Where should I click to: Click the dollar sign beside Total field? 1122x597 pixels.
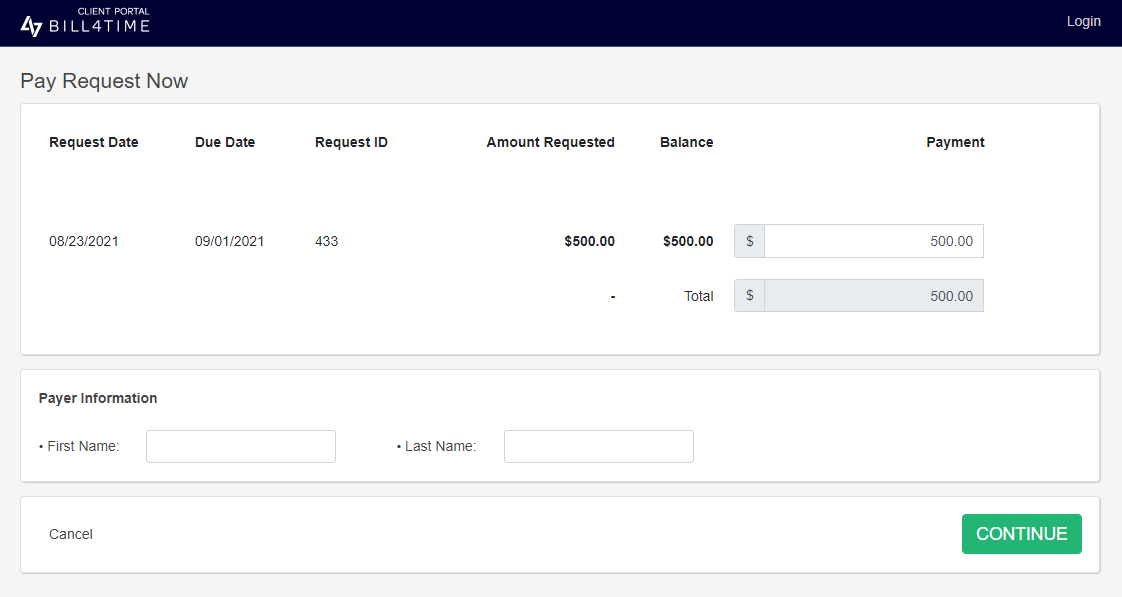[x=749, y=296]
